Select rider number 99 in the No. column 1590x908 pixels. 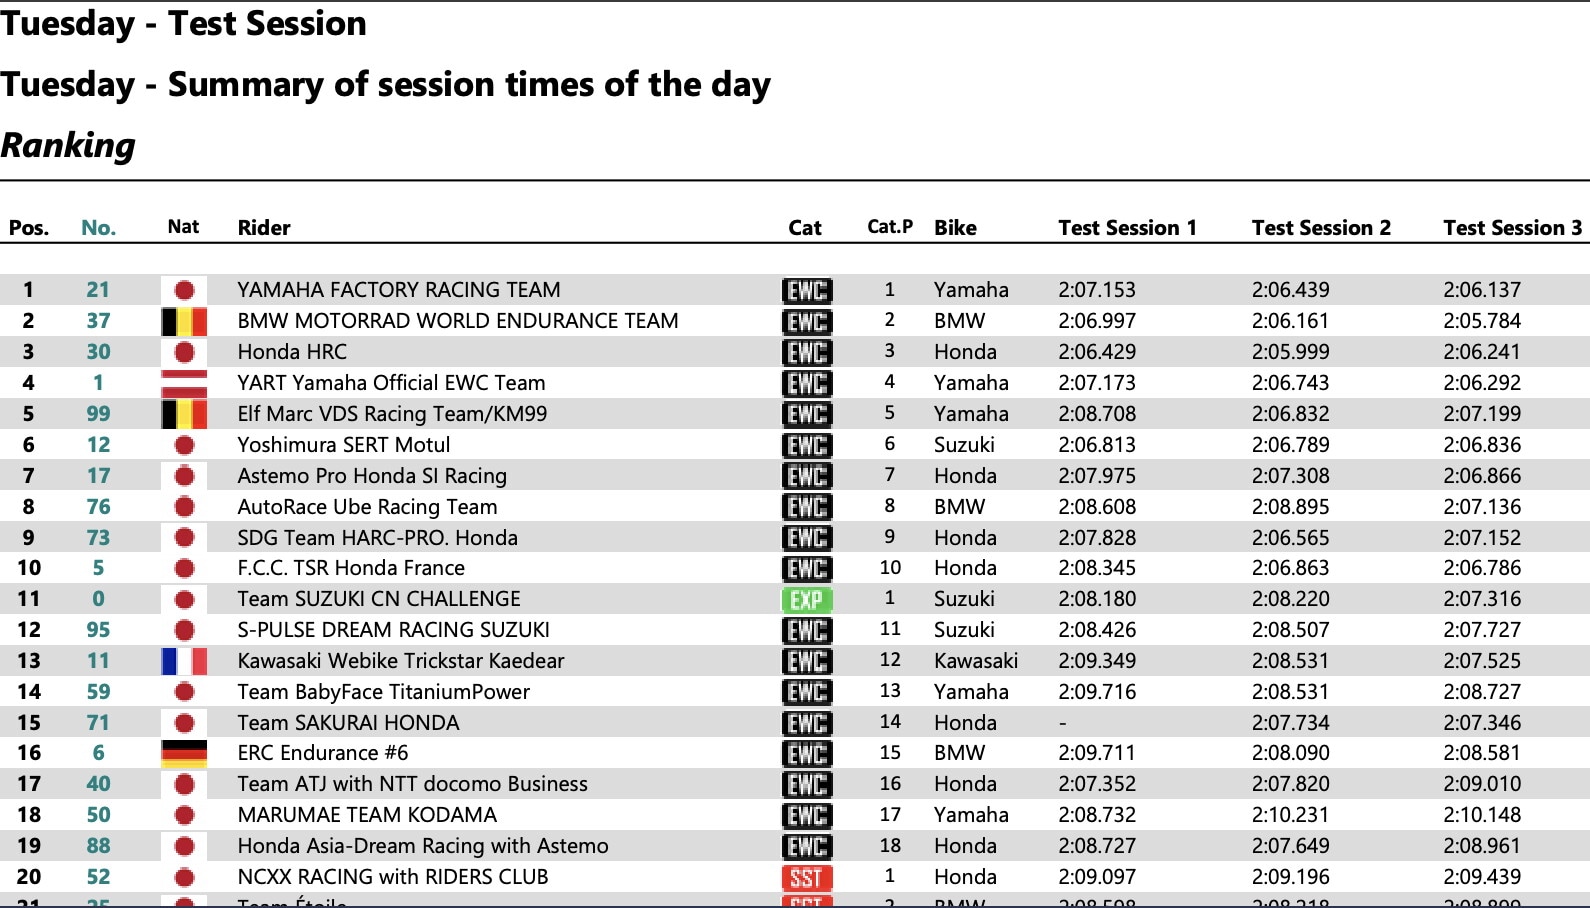98,414
